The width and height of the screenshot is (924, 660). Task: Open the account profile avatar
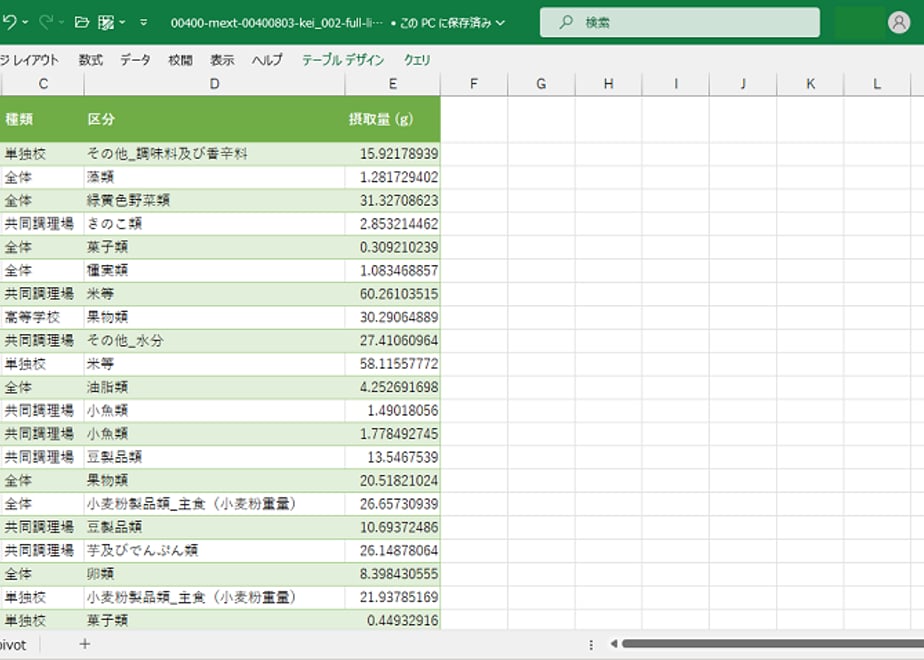(x=899, y=22)
